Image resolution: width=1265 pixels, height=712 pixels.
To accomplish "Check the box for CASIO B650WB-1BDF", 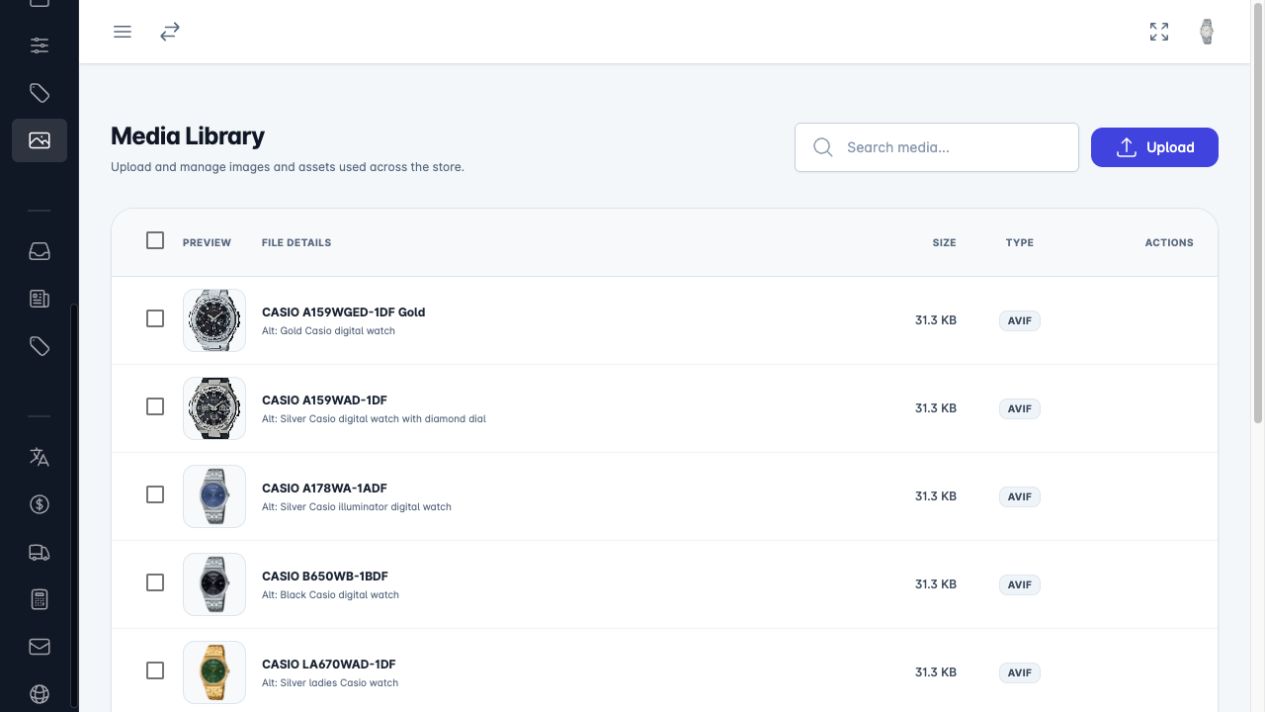I will (155, 582).
